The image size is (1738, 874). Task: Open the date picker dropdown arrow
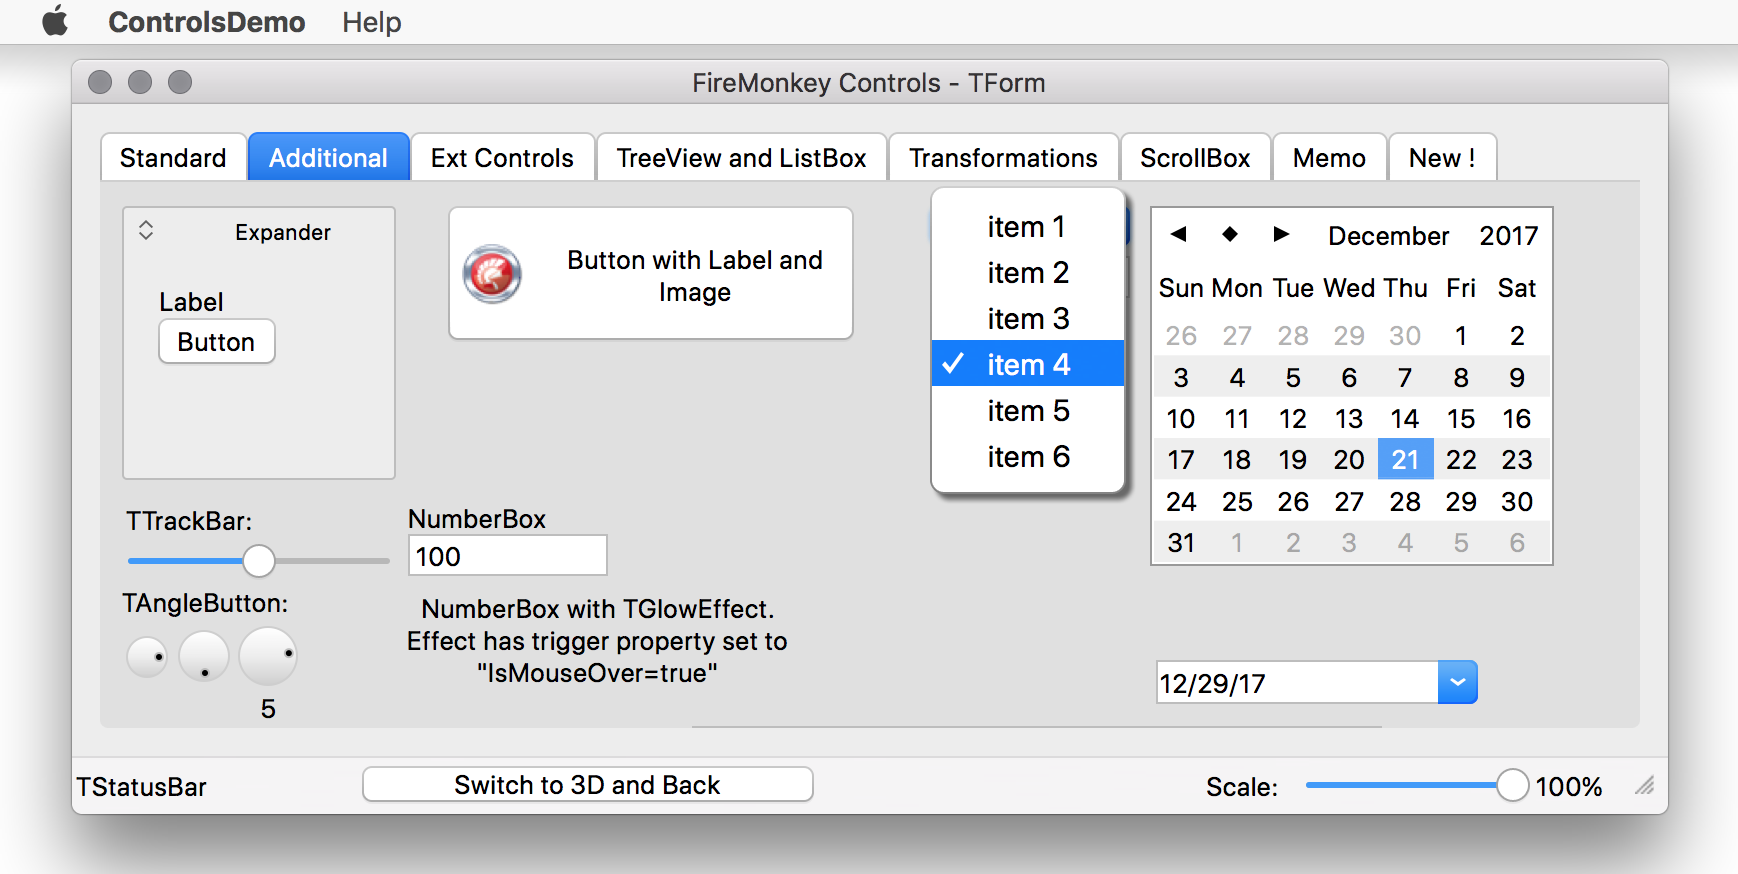pos(1458,682)
